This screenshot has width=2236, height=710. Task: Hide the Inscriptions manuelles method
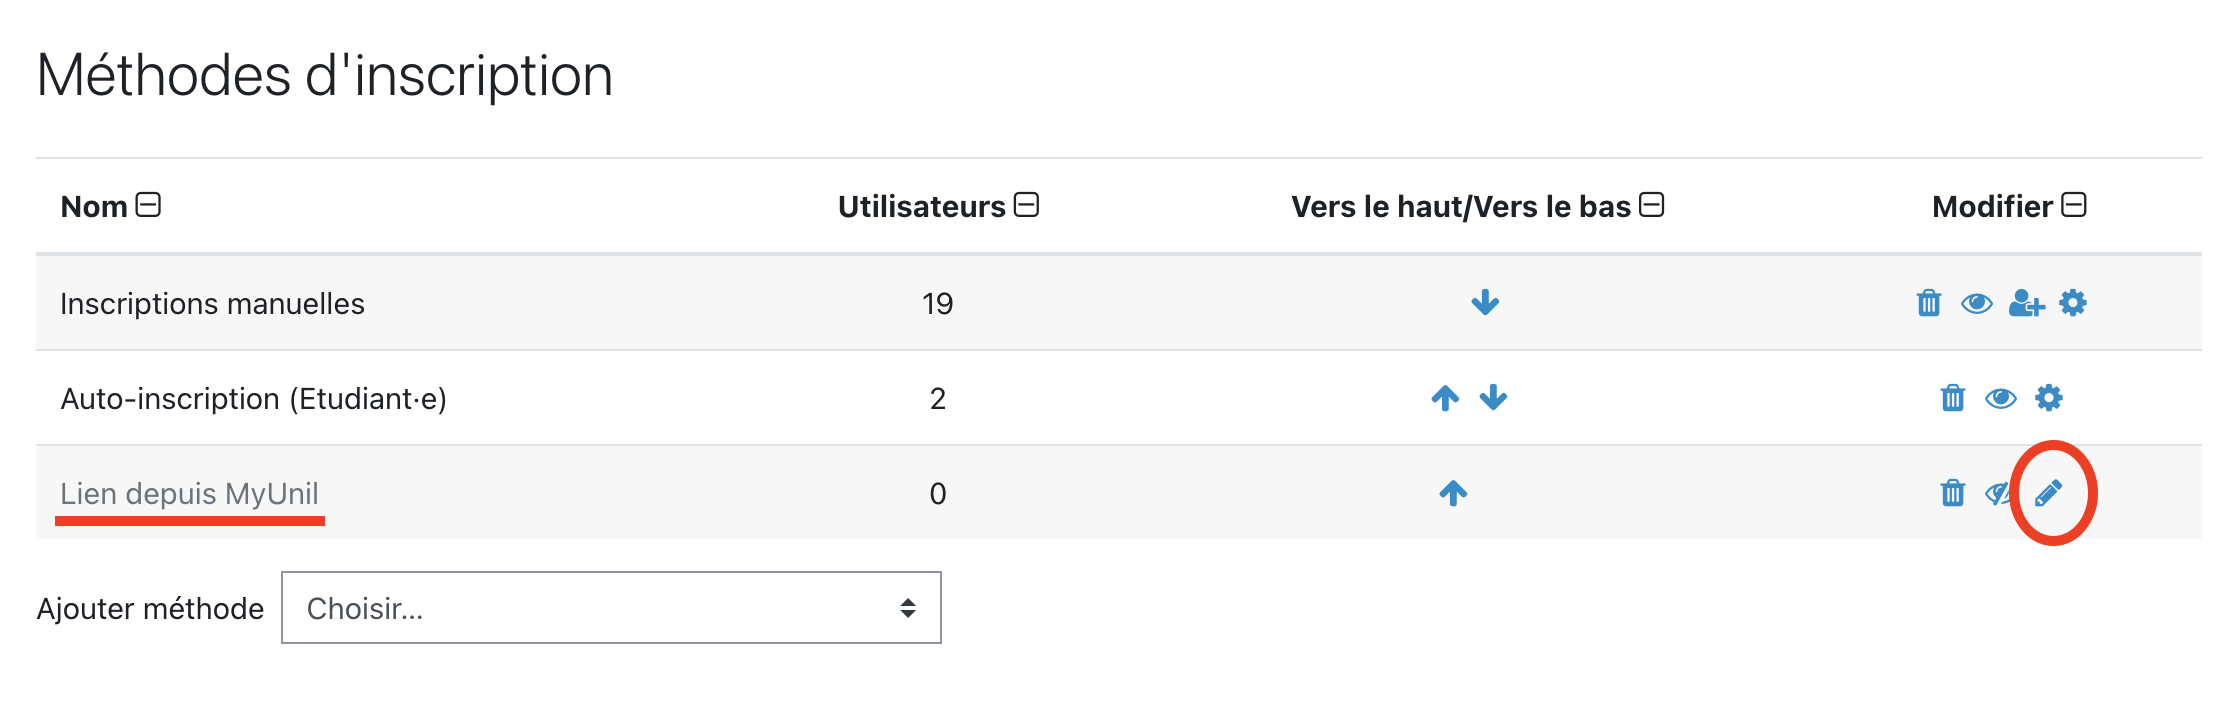(1976, 303)
